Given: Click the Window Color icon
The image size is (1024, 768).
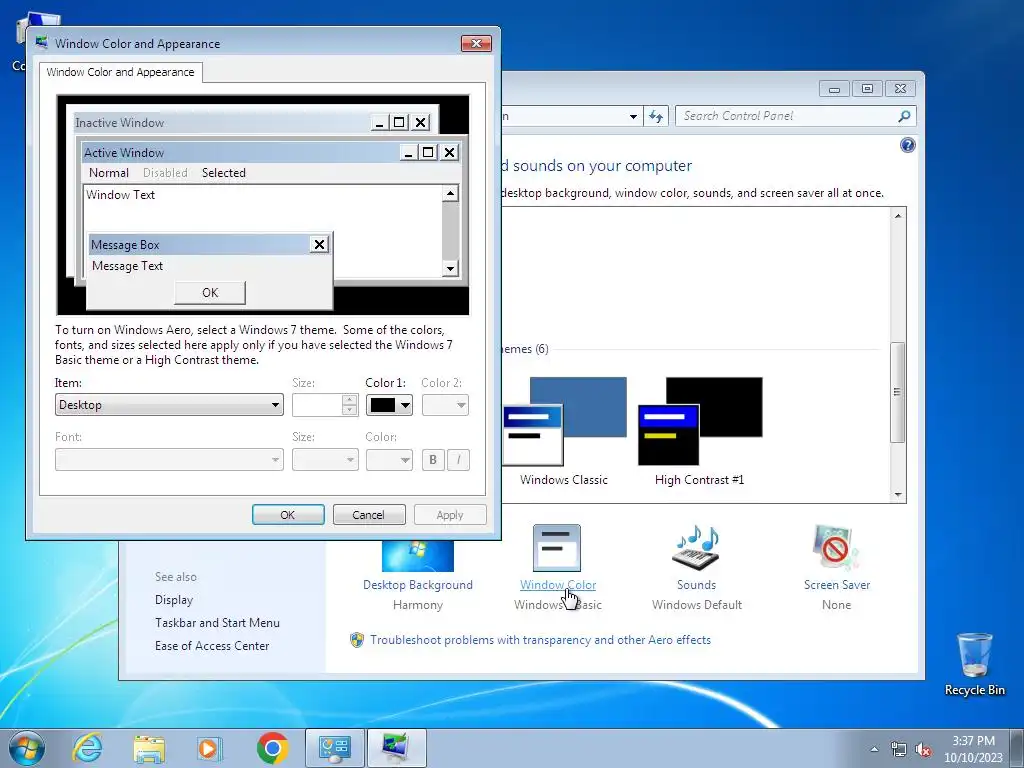Looking at the screenshot, I should (557, 548).
